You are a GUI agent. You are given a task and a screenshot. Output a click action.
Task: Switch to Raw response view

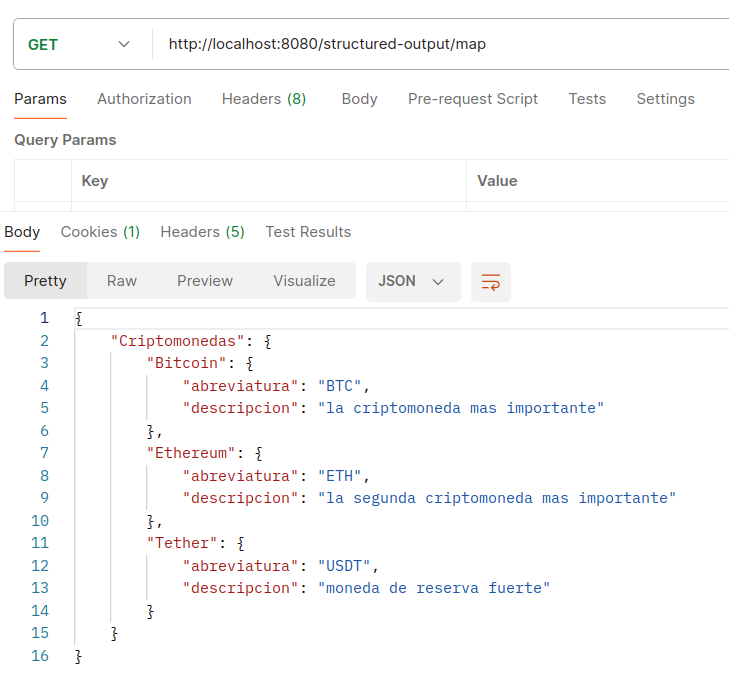pyautogui.click(x=122, y=281)
